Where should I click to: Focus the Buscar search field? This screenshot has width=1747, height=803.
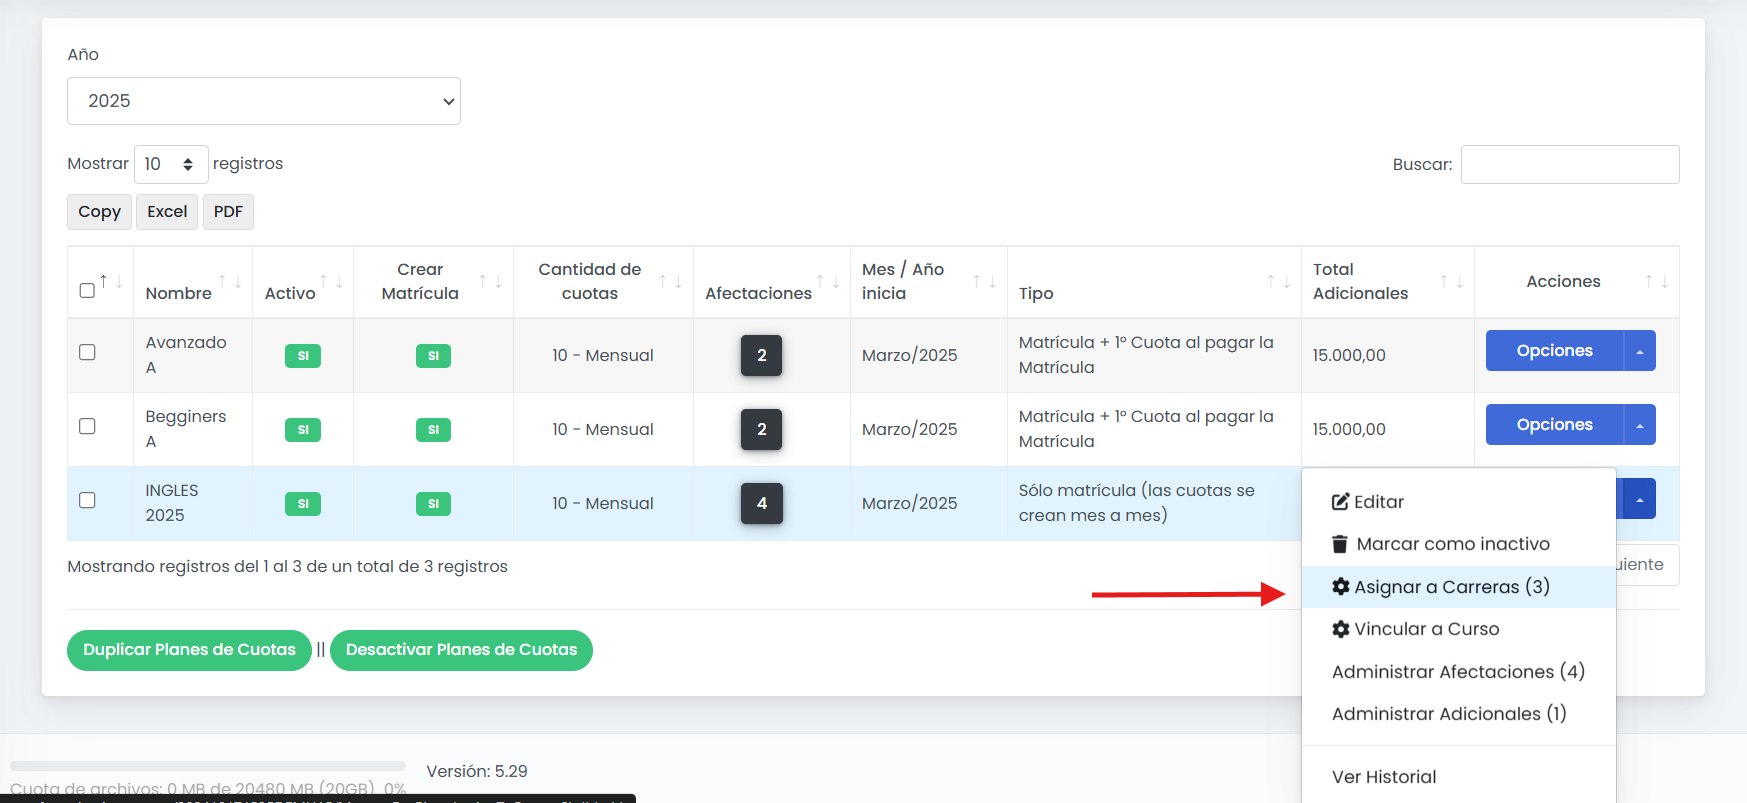pyautogui.click(x=1570, y=164)
